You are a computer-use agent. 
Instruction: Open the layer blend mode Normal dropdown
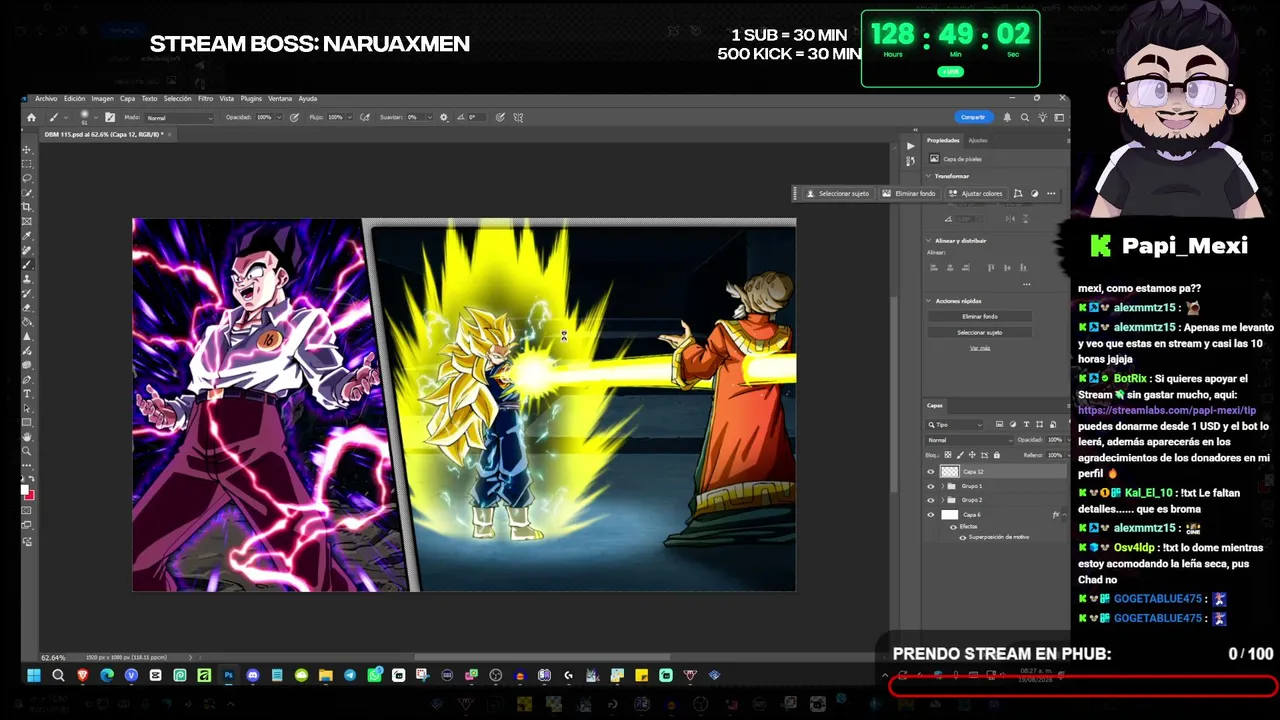[x=969, y=440]
